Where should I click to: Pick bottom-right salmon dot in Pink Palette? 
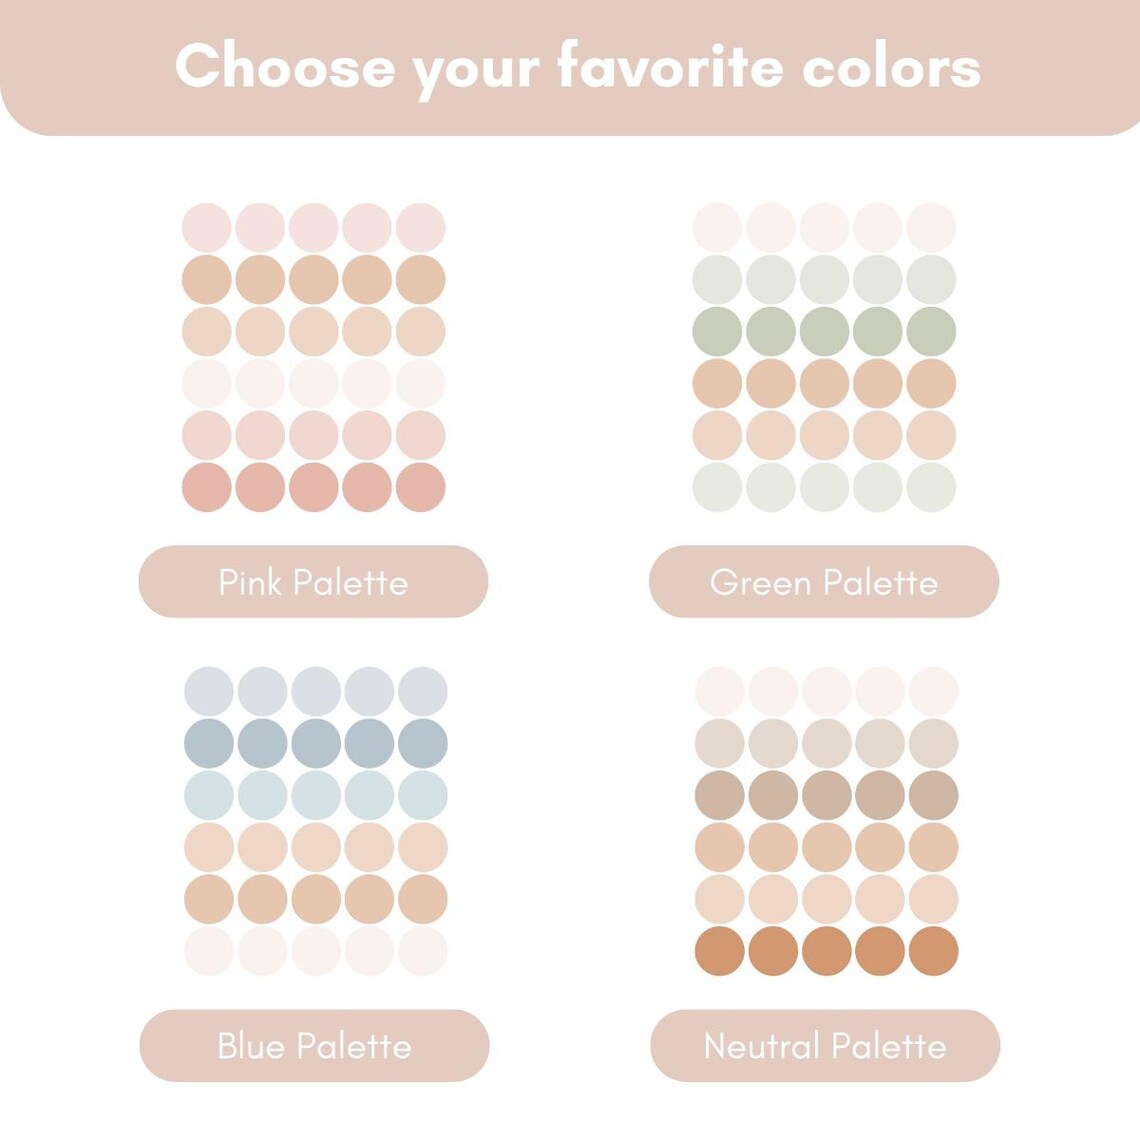pos(420,487)
